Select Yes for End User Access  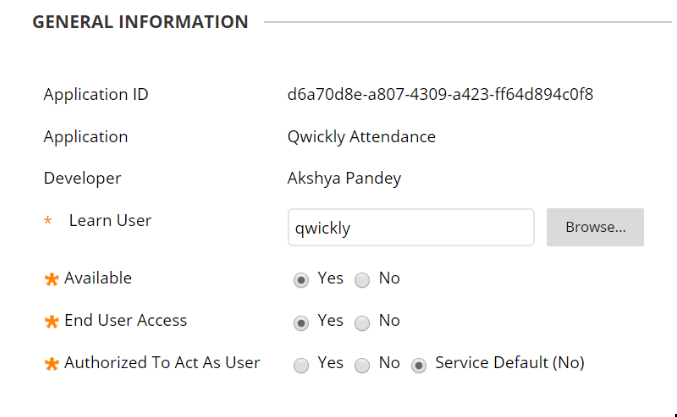point(301,323)
